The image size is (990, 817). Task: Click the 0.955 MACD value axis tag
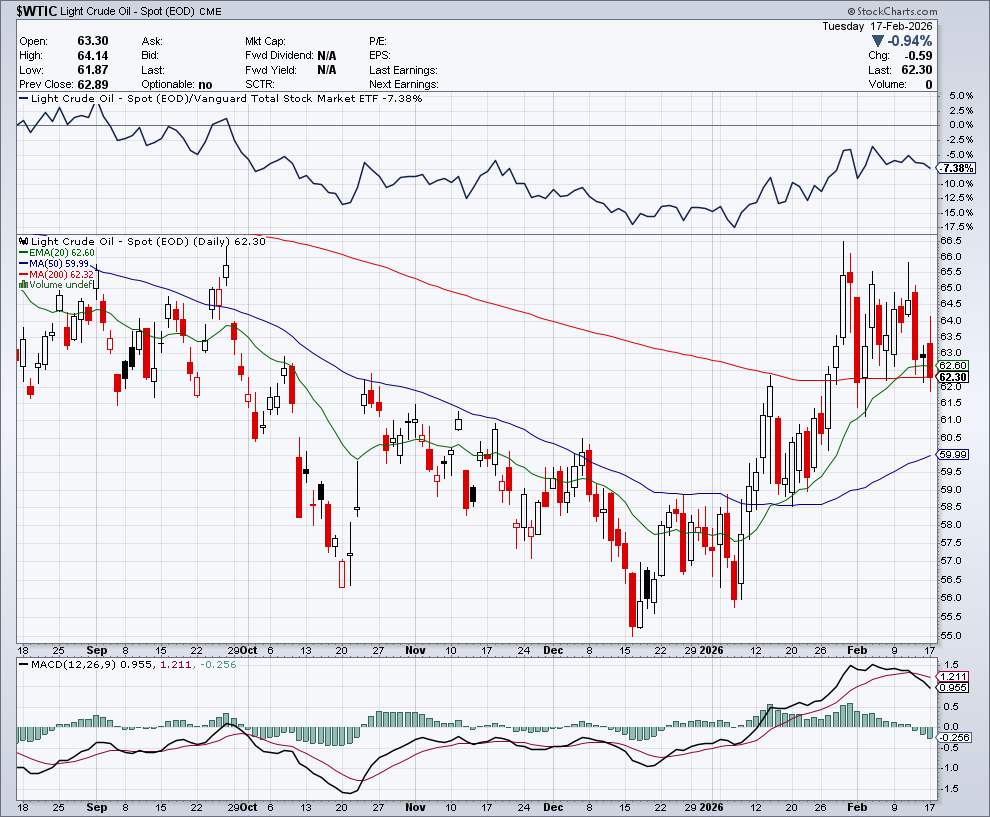[953, 688]
